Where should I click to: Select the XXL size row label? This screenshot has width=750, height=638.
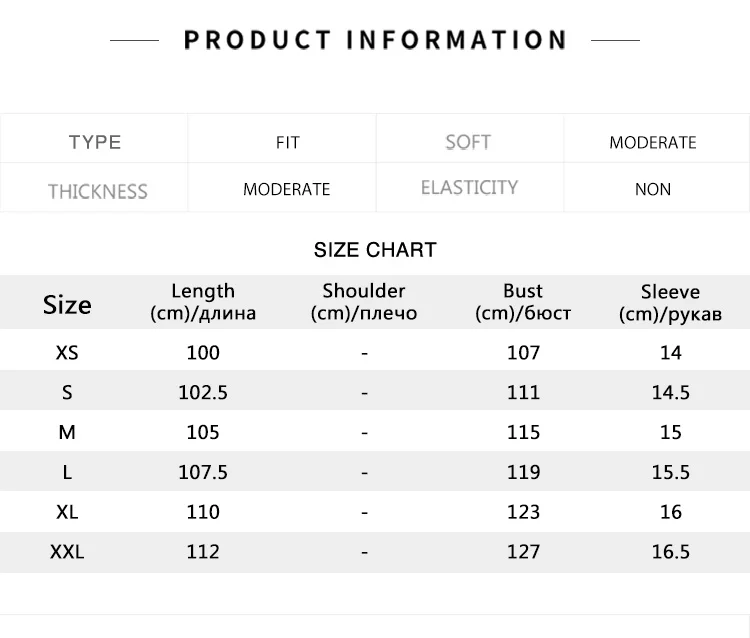coord(67,552)
